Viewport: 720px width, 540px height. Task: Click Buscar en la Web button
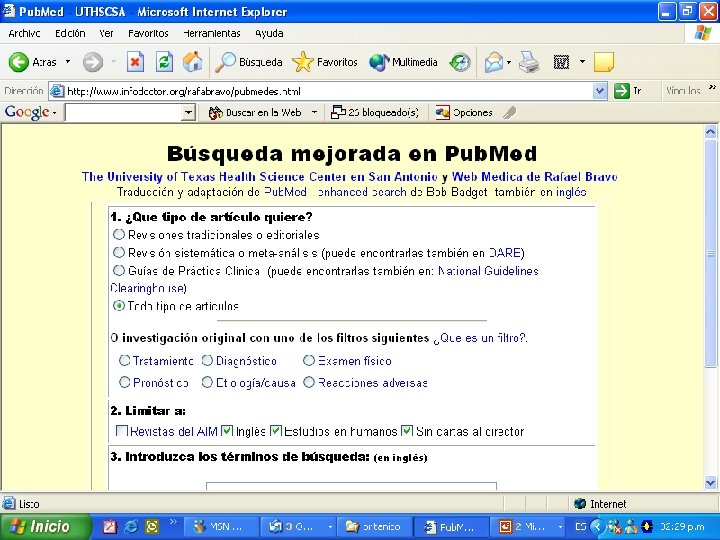[256, 112]
